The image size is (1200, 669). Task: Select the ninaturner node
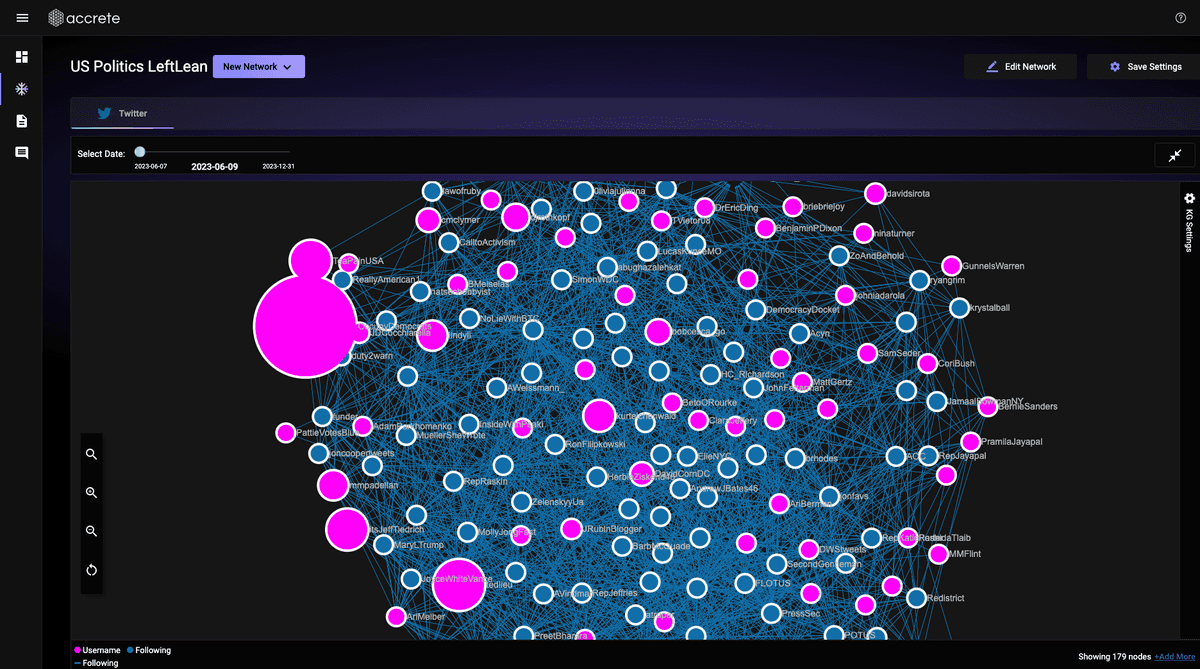click(x=864, y=233)
